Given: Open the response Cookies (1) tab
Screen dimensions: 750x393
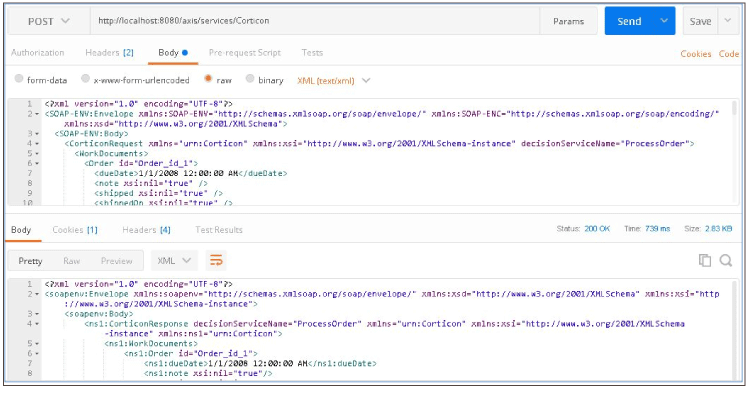Looking at the screenshot, I should 75,230.
